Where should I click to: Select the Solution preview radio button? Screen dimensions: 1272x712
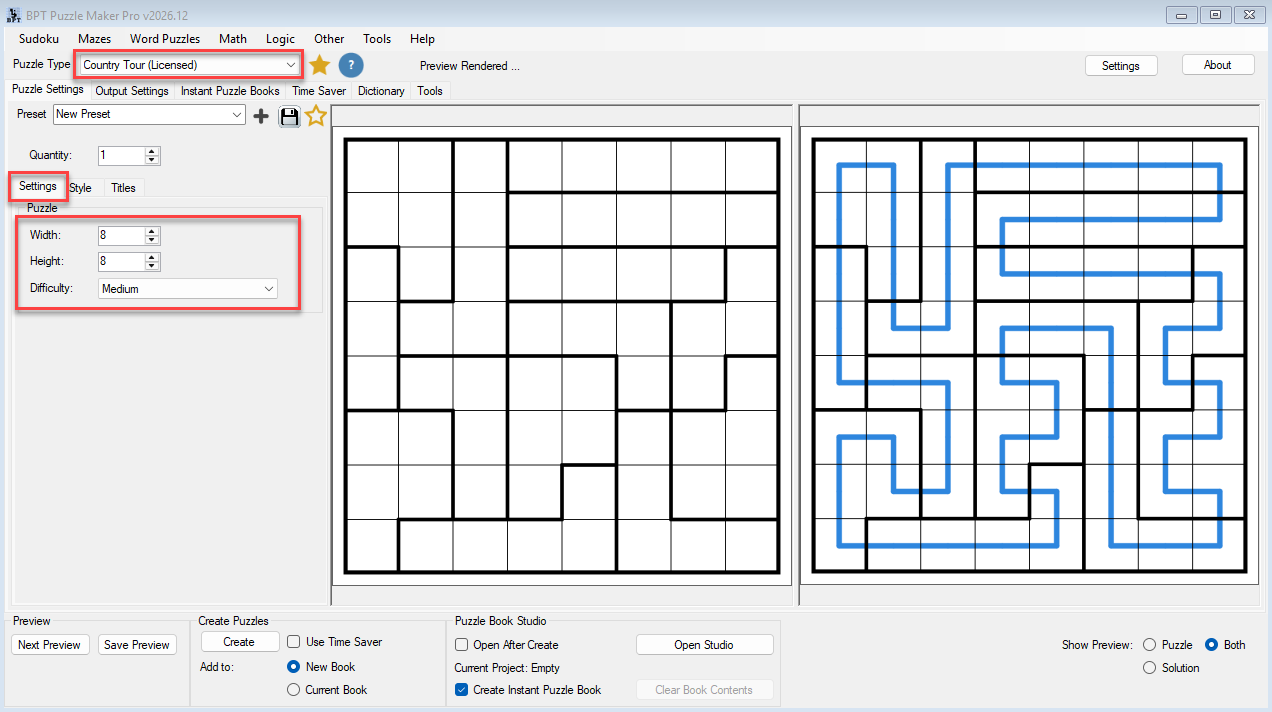(1149, 668)
